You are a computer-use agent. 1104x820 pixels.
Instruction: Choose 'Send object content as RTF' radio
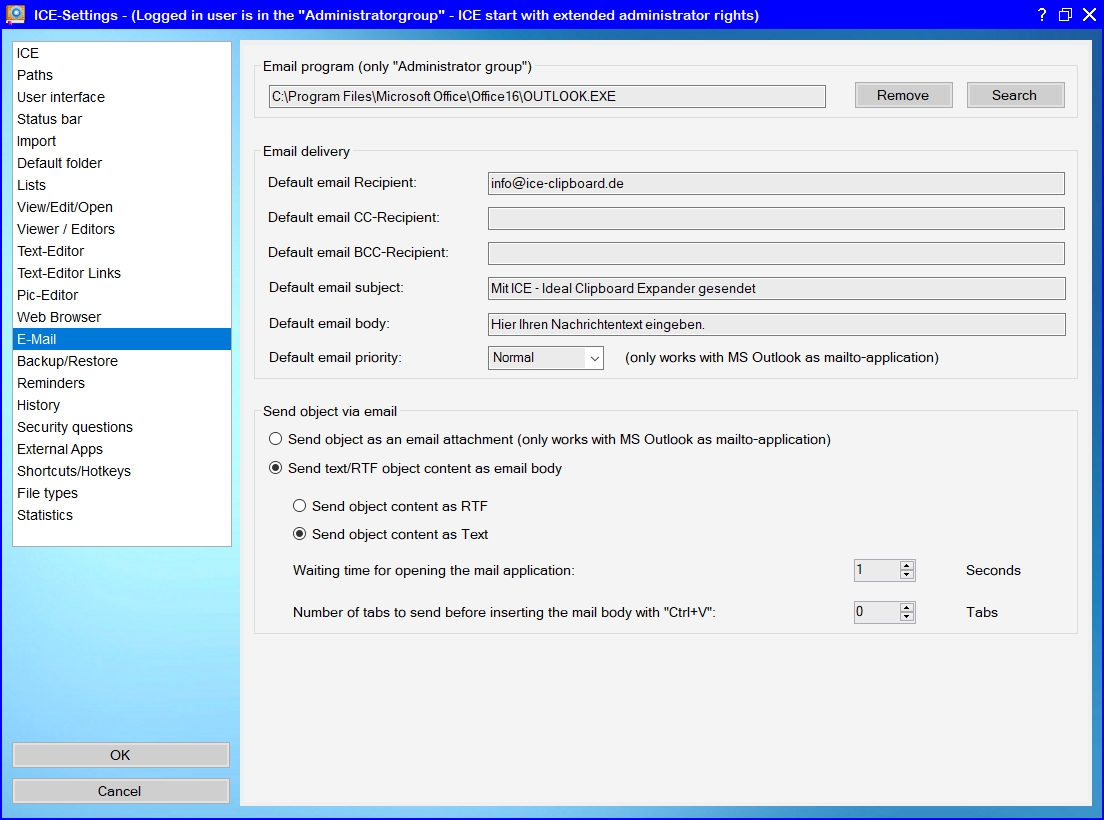[299, 506]
